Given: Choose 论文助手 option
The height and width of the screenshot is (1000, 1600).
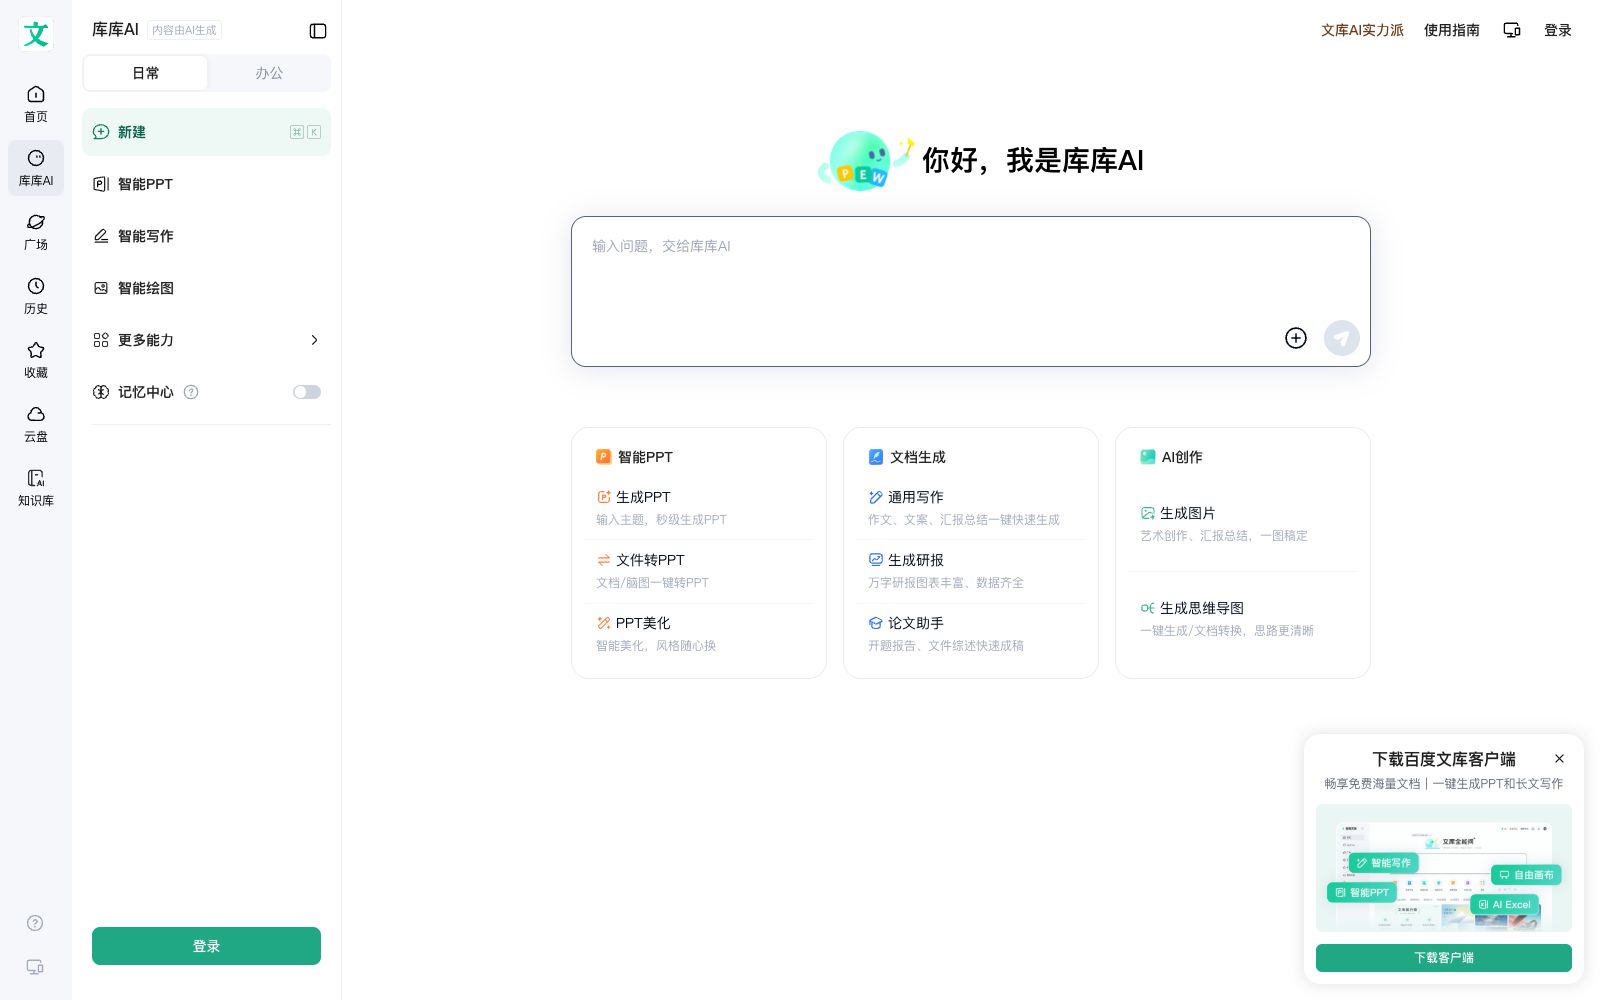Looking at the screenshot, I should click(971, 633).
